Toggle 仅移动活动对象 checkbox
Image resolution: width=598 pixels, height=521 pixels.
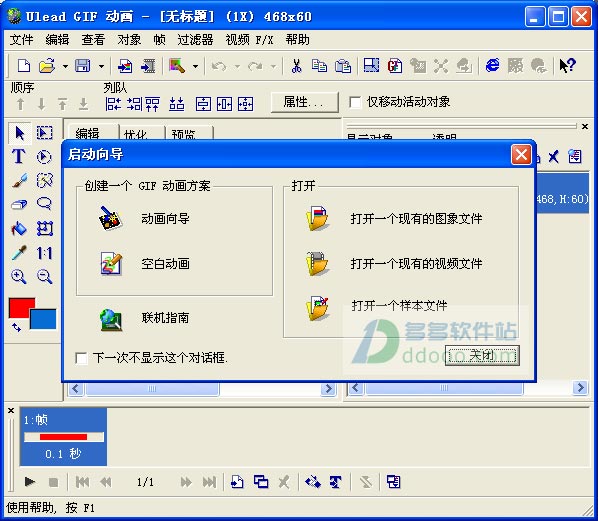[x=355, y=102]
